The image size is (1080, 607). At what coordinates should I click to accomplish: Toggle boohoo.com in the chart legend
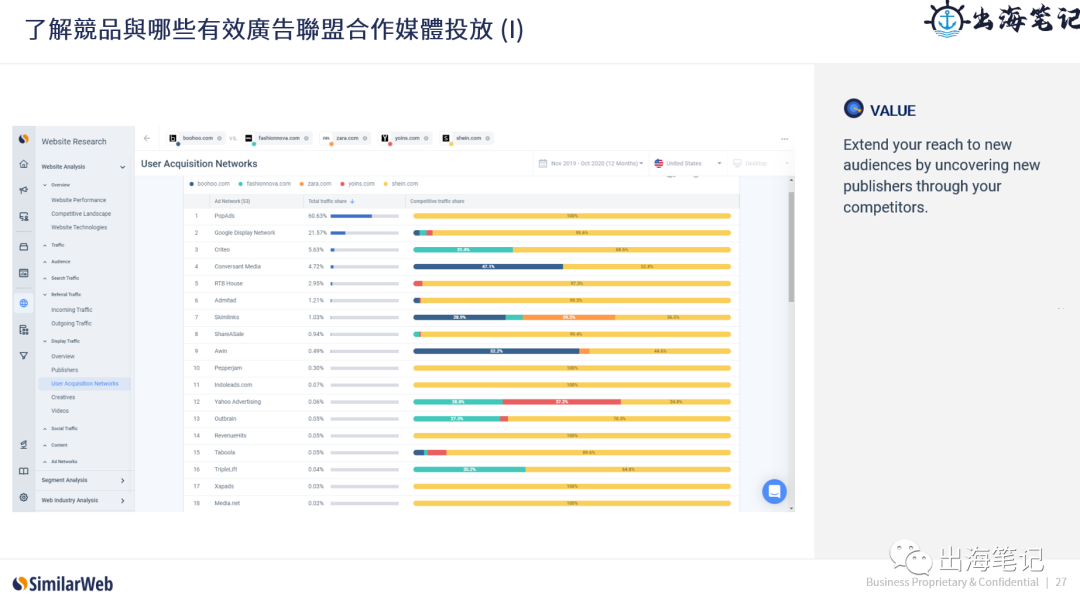click(212, 183)
